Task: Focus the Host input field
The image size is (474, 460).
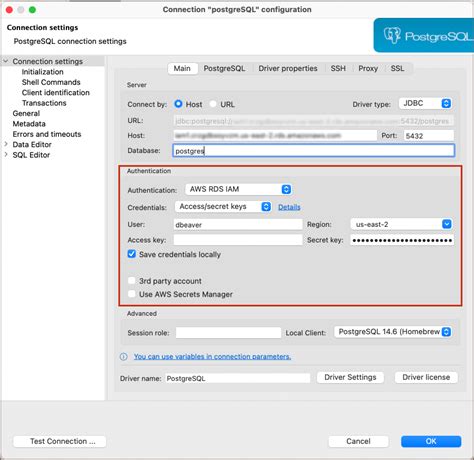Action: click(x=275, y=136)
